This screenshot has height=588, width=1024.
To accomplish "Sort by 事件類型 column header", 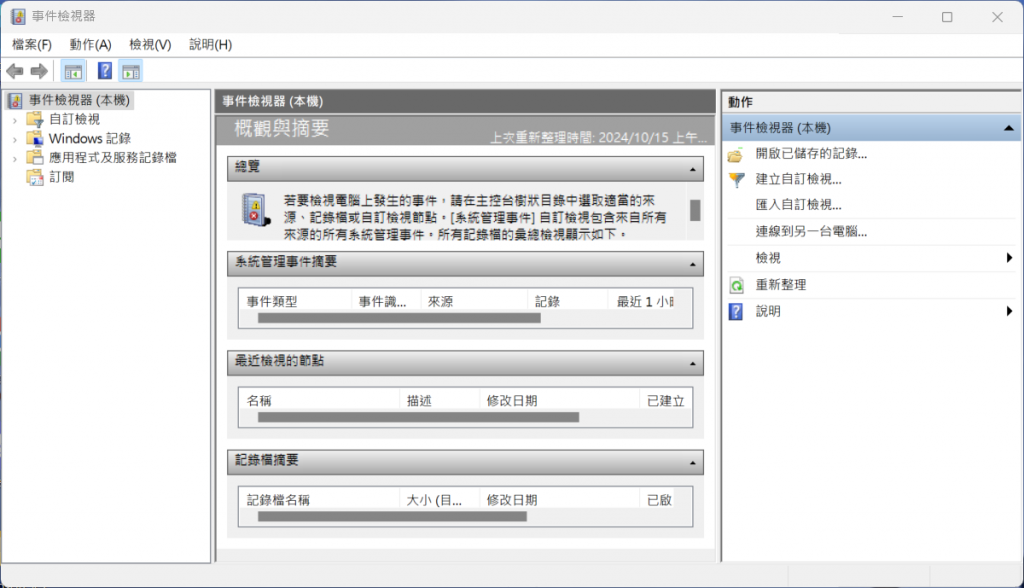I will pyautogui.click(x=295, y=301).
